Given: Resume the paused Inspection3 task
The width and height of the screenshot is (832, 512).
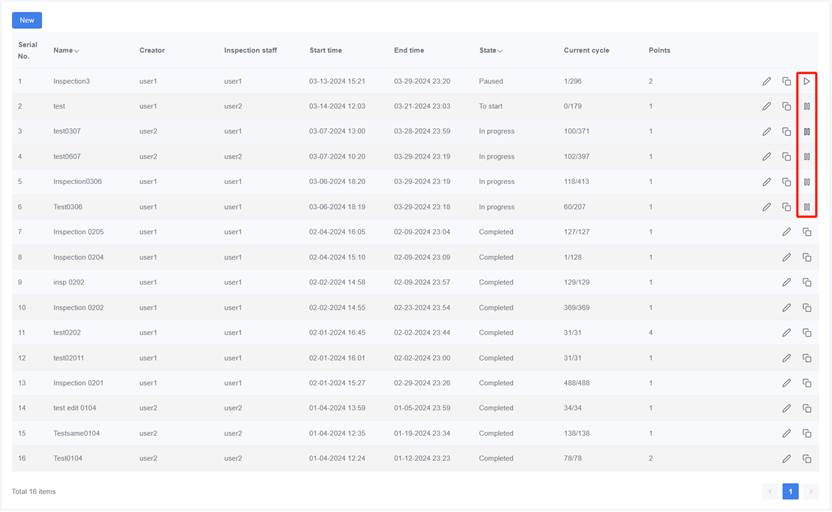Looking at the screenshot, I should [807, 81].
